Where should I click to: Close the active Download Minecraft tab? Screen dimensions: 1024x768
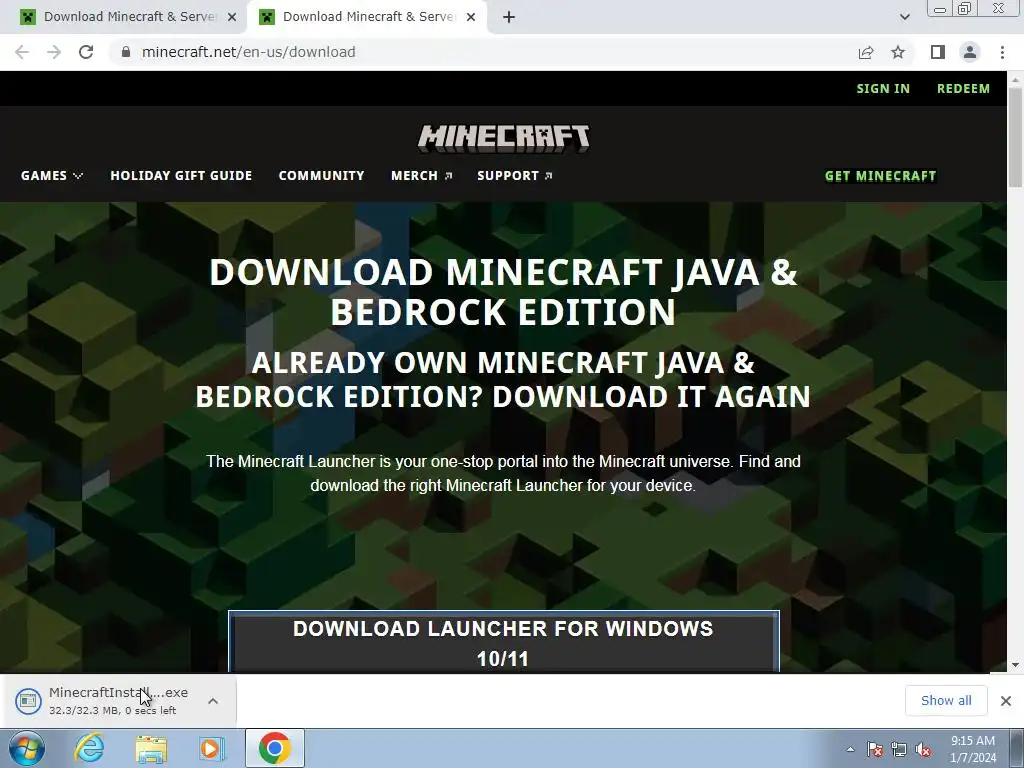471,17
